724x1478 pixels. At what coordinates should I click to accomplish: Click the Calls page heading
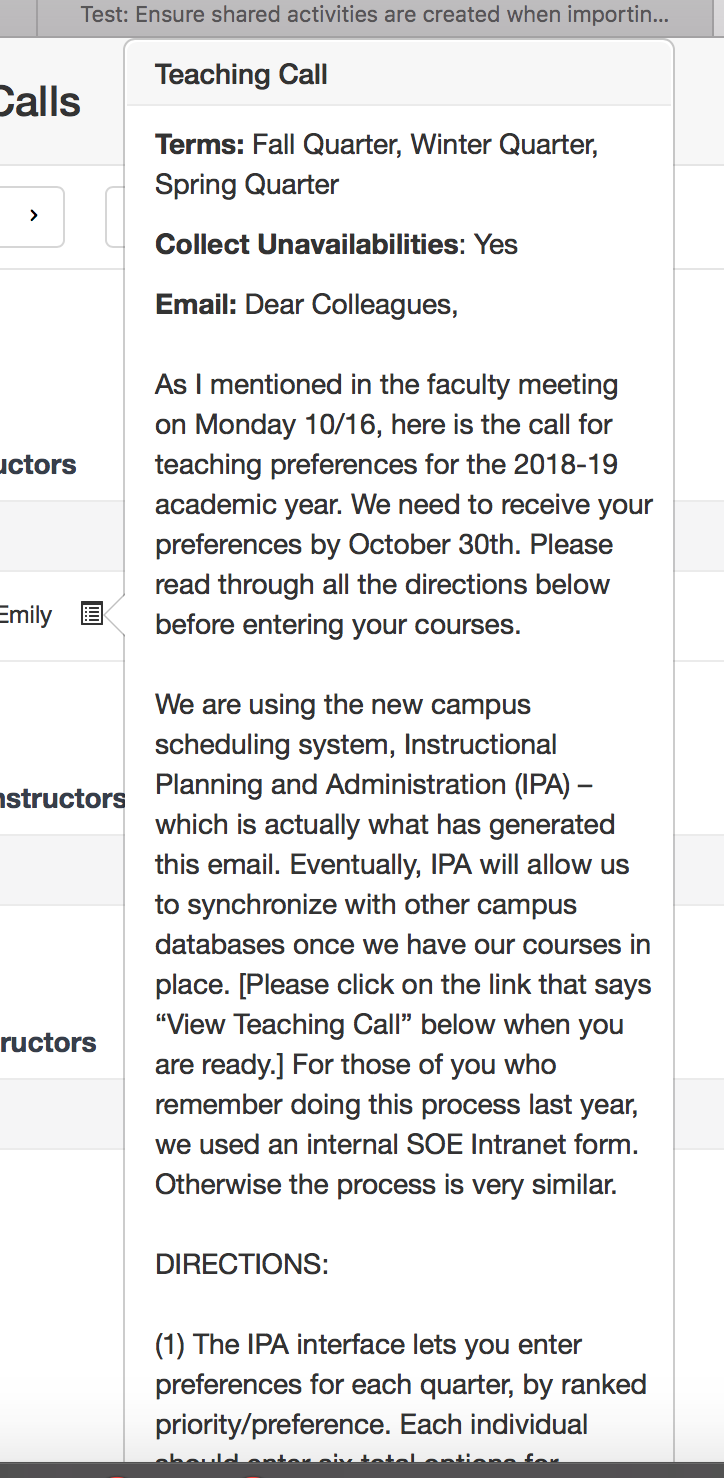(x=40, y=102)
